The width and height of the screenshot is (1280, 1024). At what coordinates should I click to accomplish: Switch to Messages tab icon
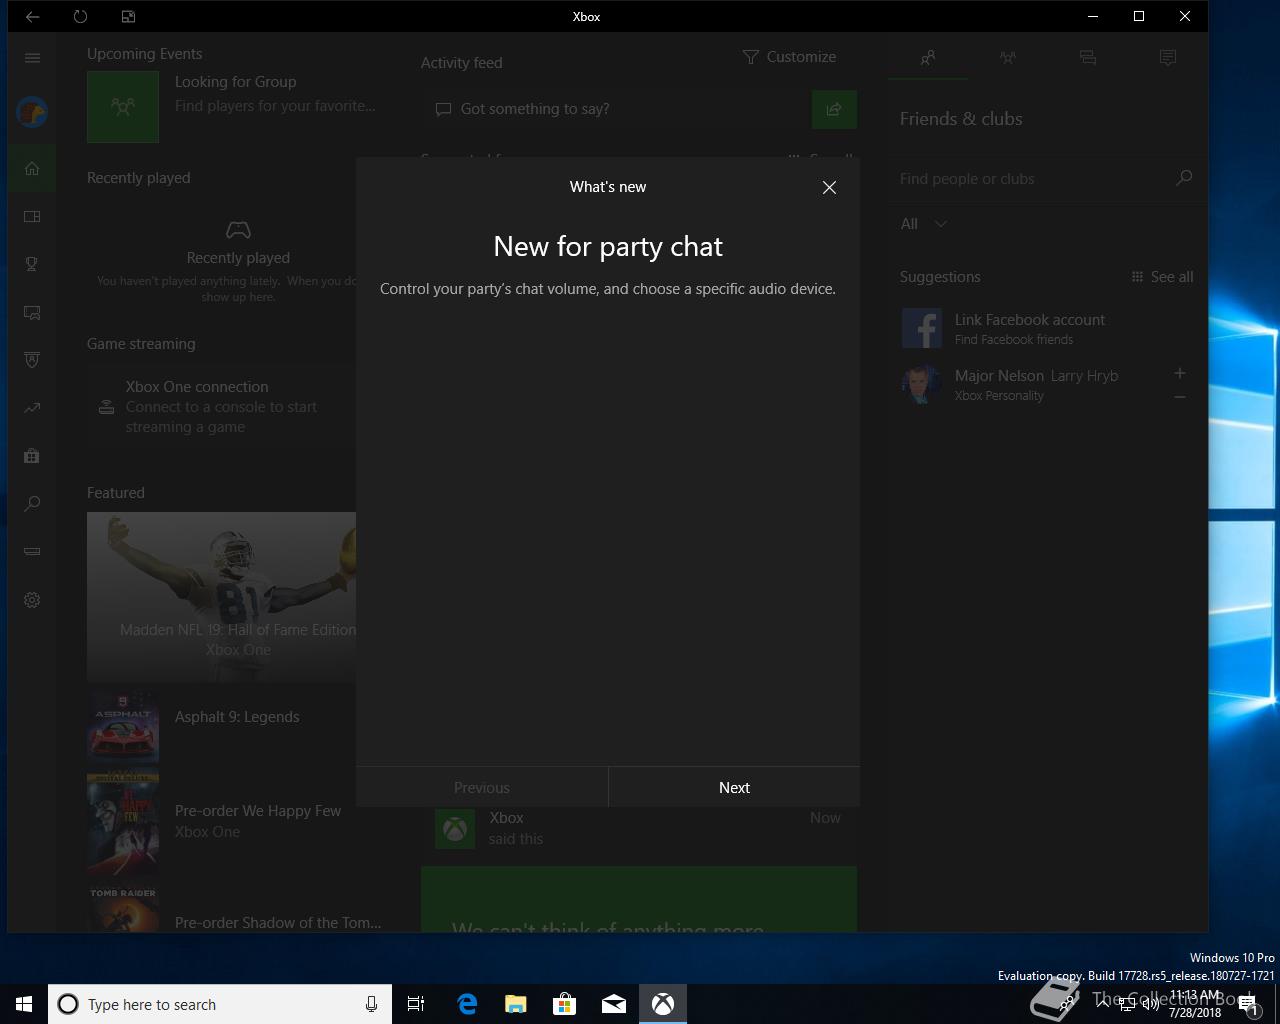click(1088, 58)
